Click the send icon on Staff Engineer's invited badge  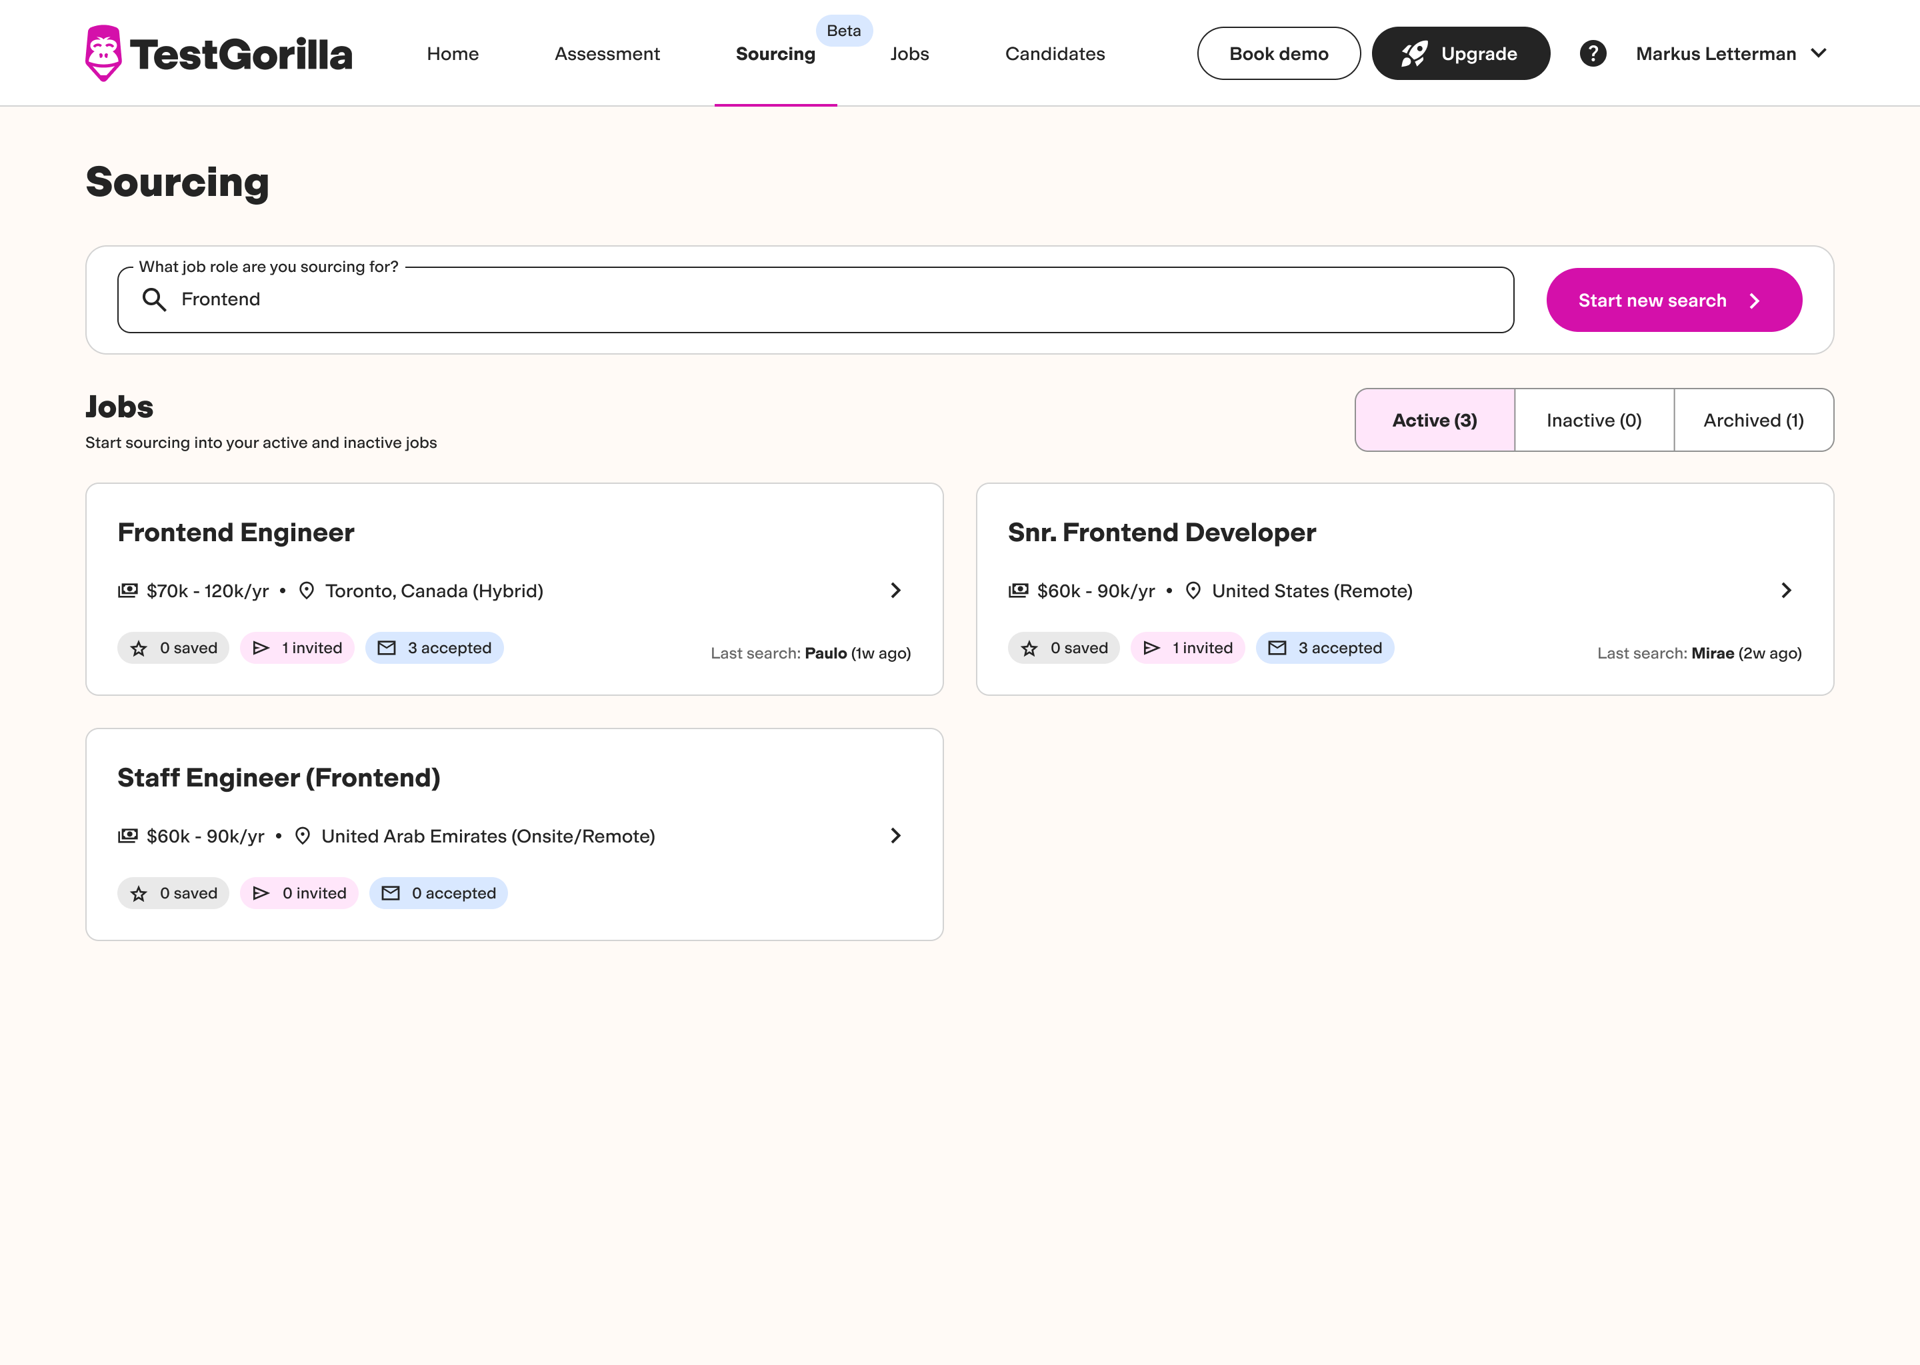[261, 893]
